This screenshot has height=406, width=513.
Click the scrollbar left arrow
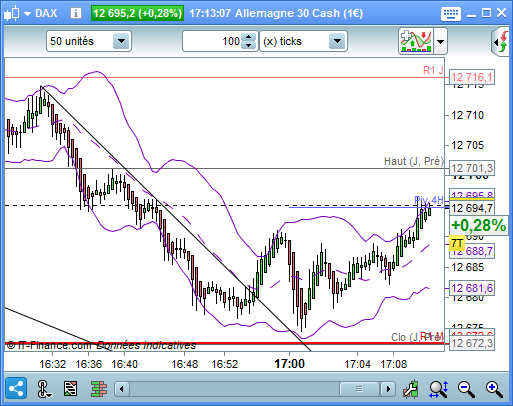pos(122,389)
